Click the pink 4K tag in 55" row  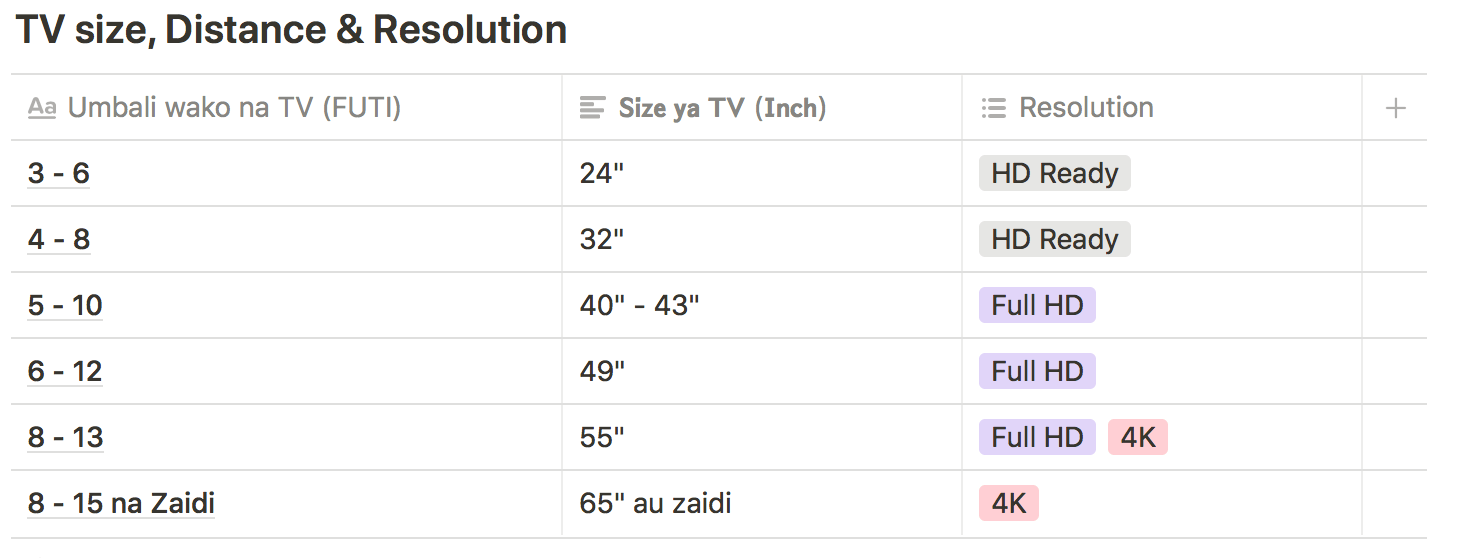[1138, 437]
